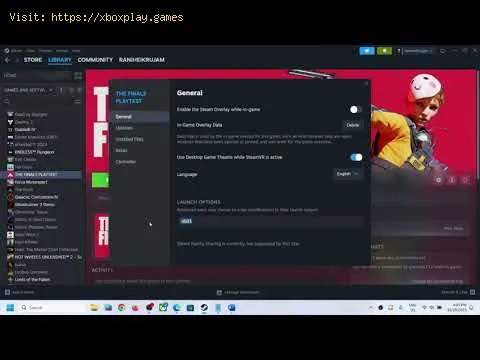Open the Steam menu in the title bar
Image resolution: width=480 pixels, height=360 pixels.
16,51
